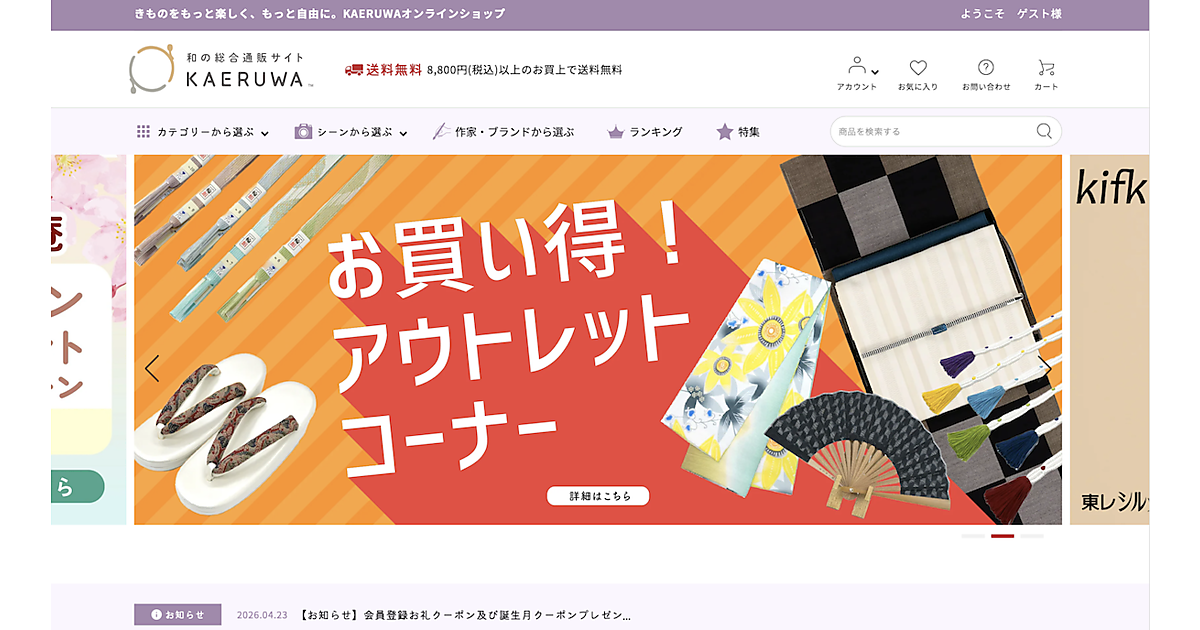This screenshot has height=630, width=1200.
Task: Click the question mark inquiry icon
Action: tap(986, 67)
